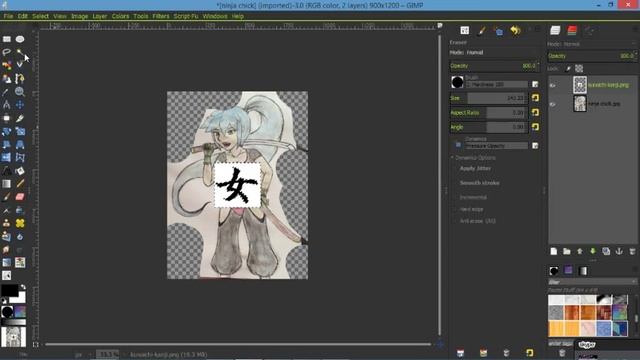The image size is (640, 360).
Task: Raise the selected layer
Action: point(580,251)
